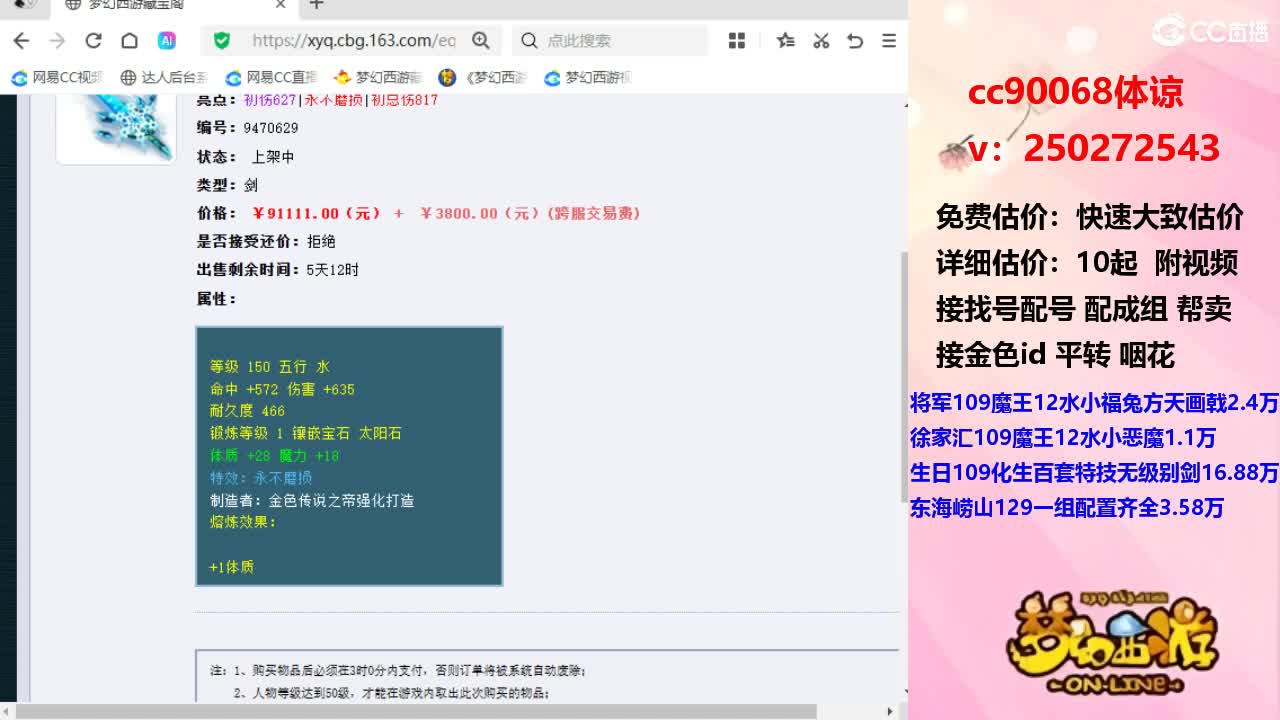
Task: Open the last 梦幻西游 bookmark on the bar
Action: (588, 77)
